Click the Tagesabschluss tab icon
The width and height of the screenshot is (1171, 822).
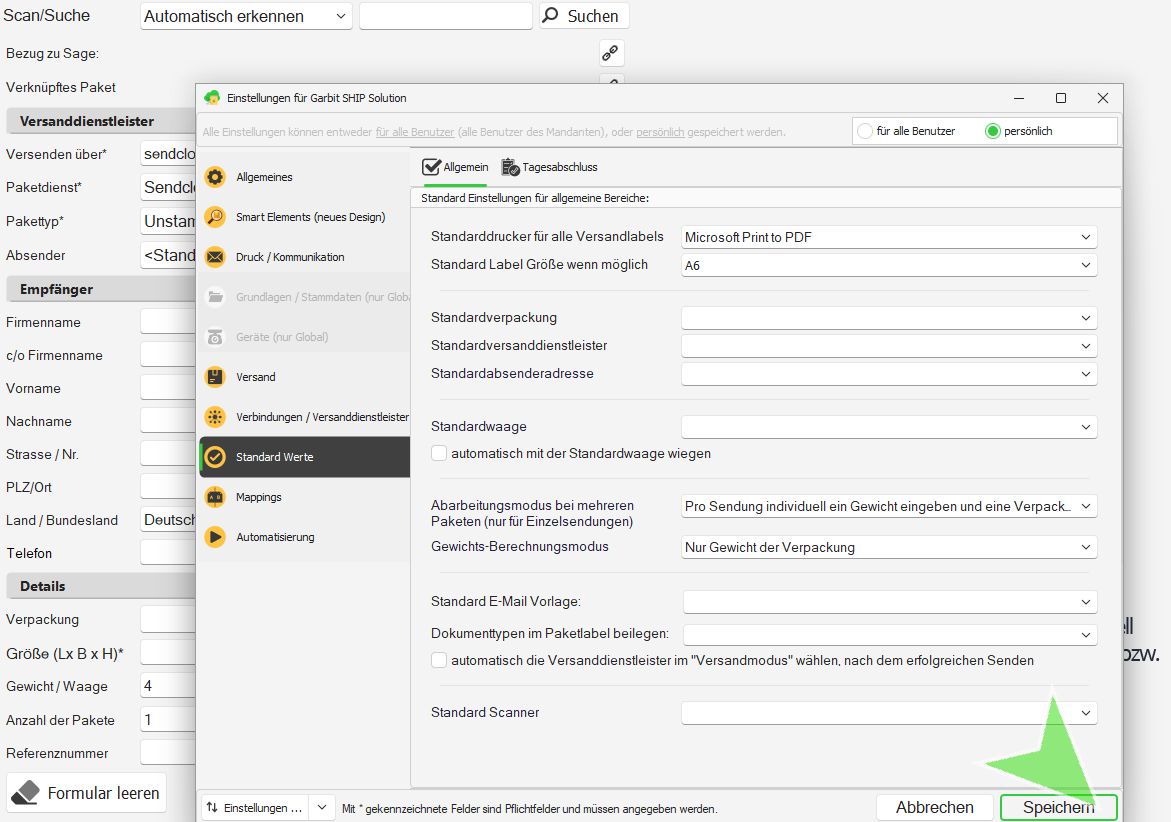pos(510,167)
